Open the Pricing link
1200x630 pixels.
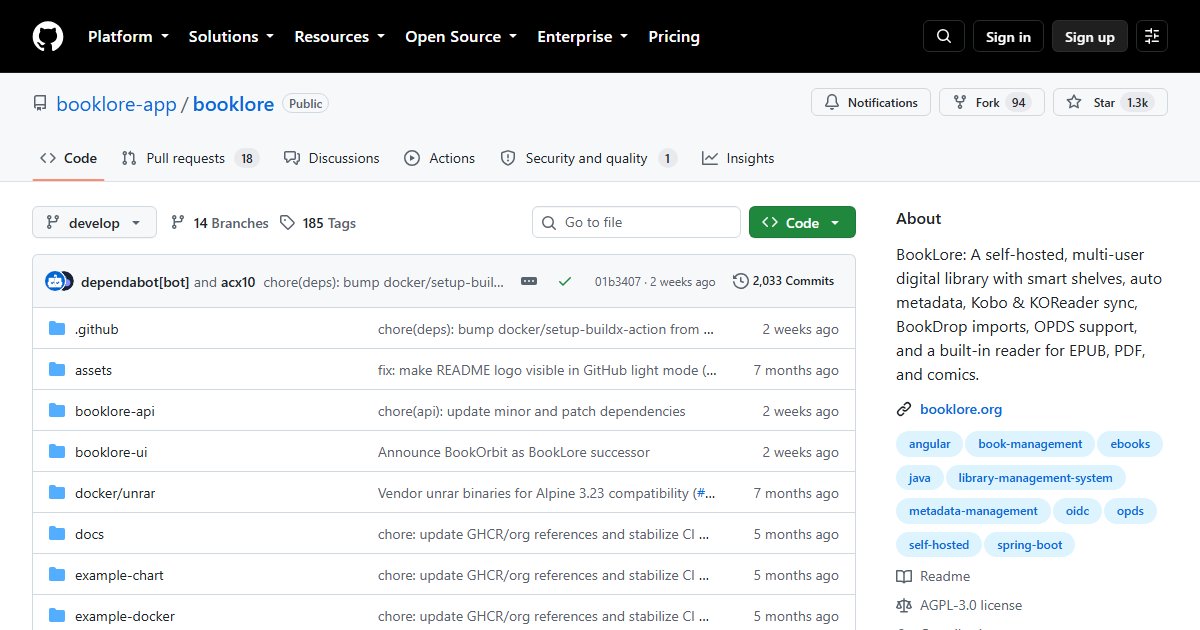[x=674, y=37]
